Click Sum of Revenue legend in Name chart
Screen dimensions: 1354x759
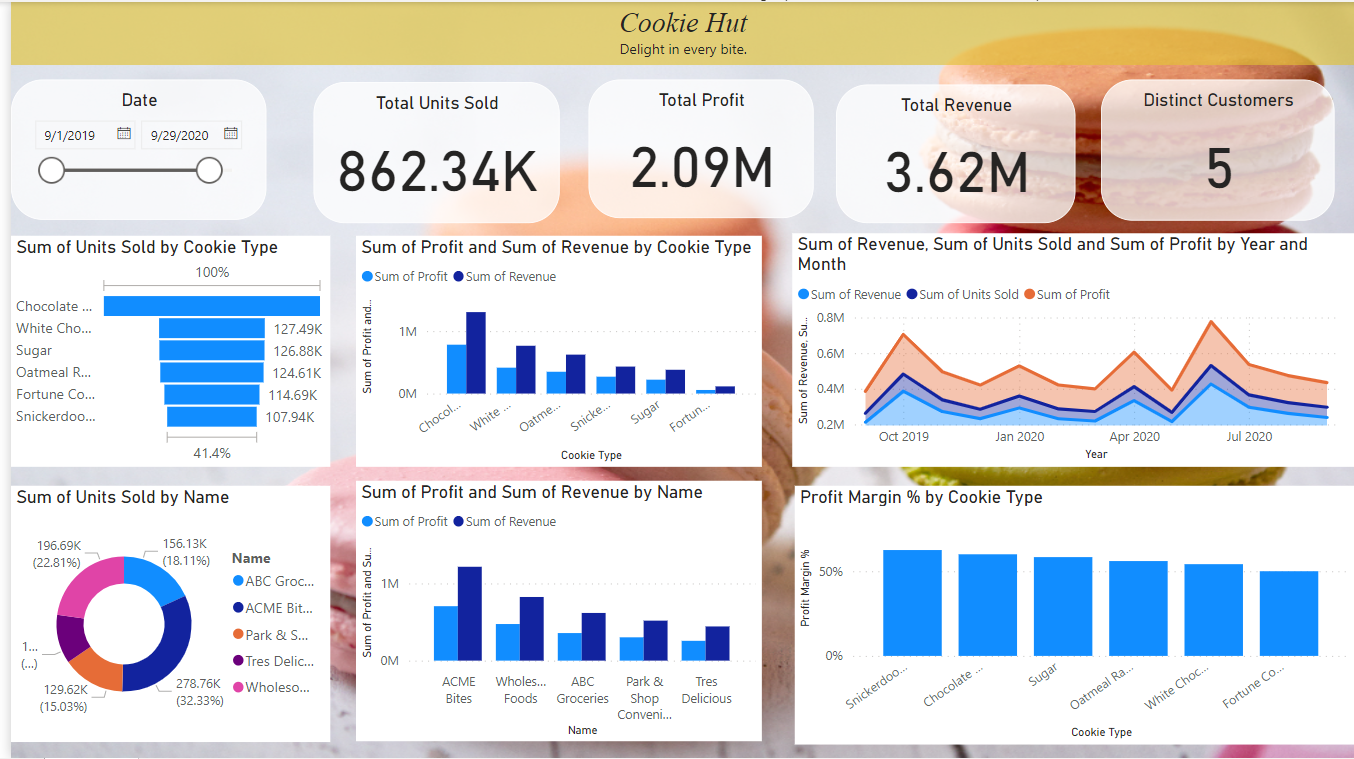pos(504,521)
